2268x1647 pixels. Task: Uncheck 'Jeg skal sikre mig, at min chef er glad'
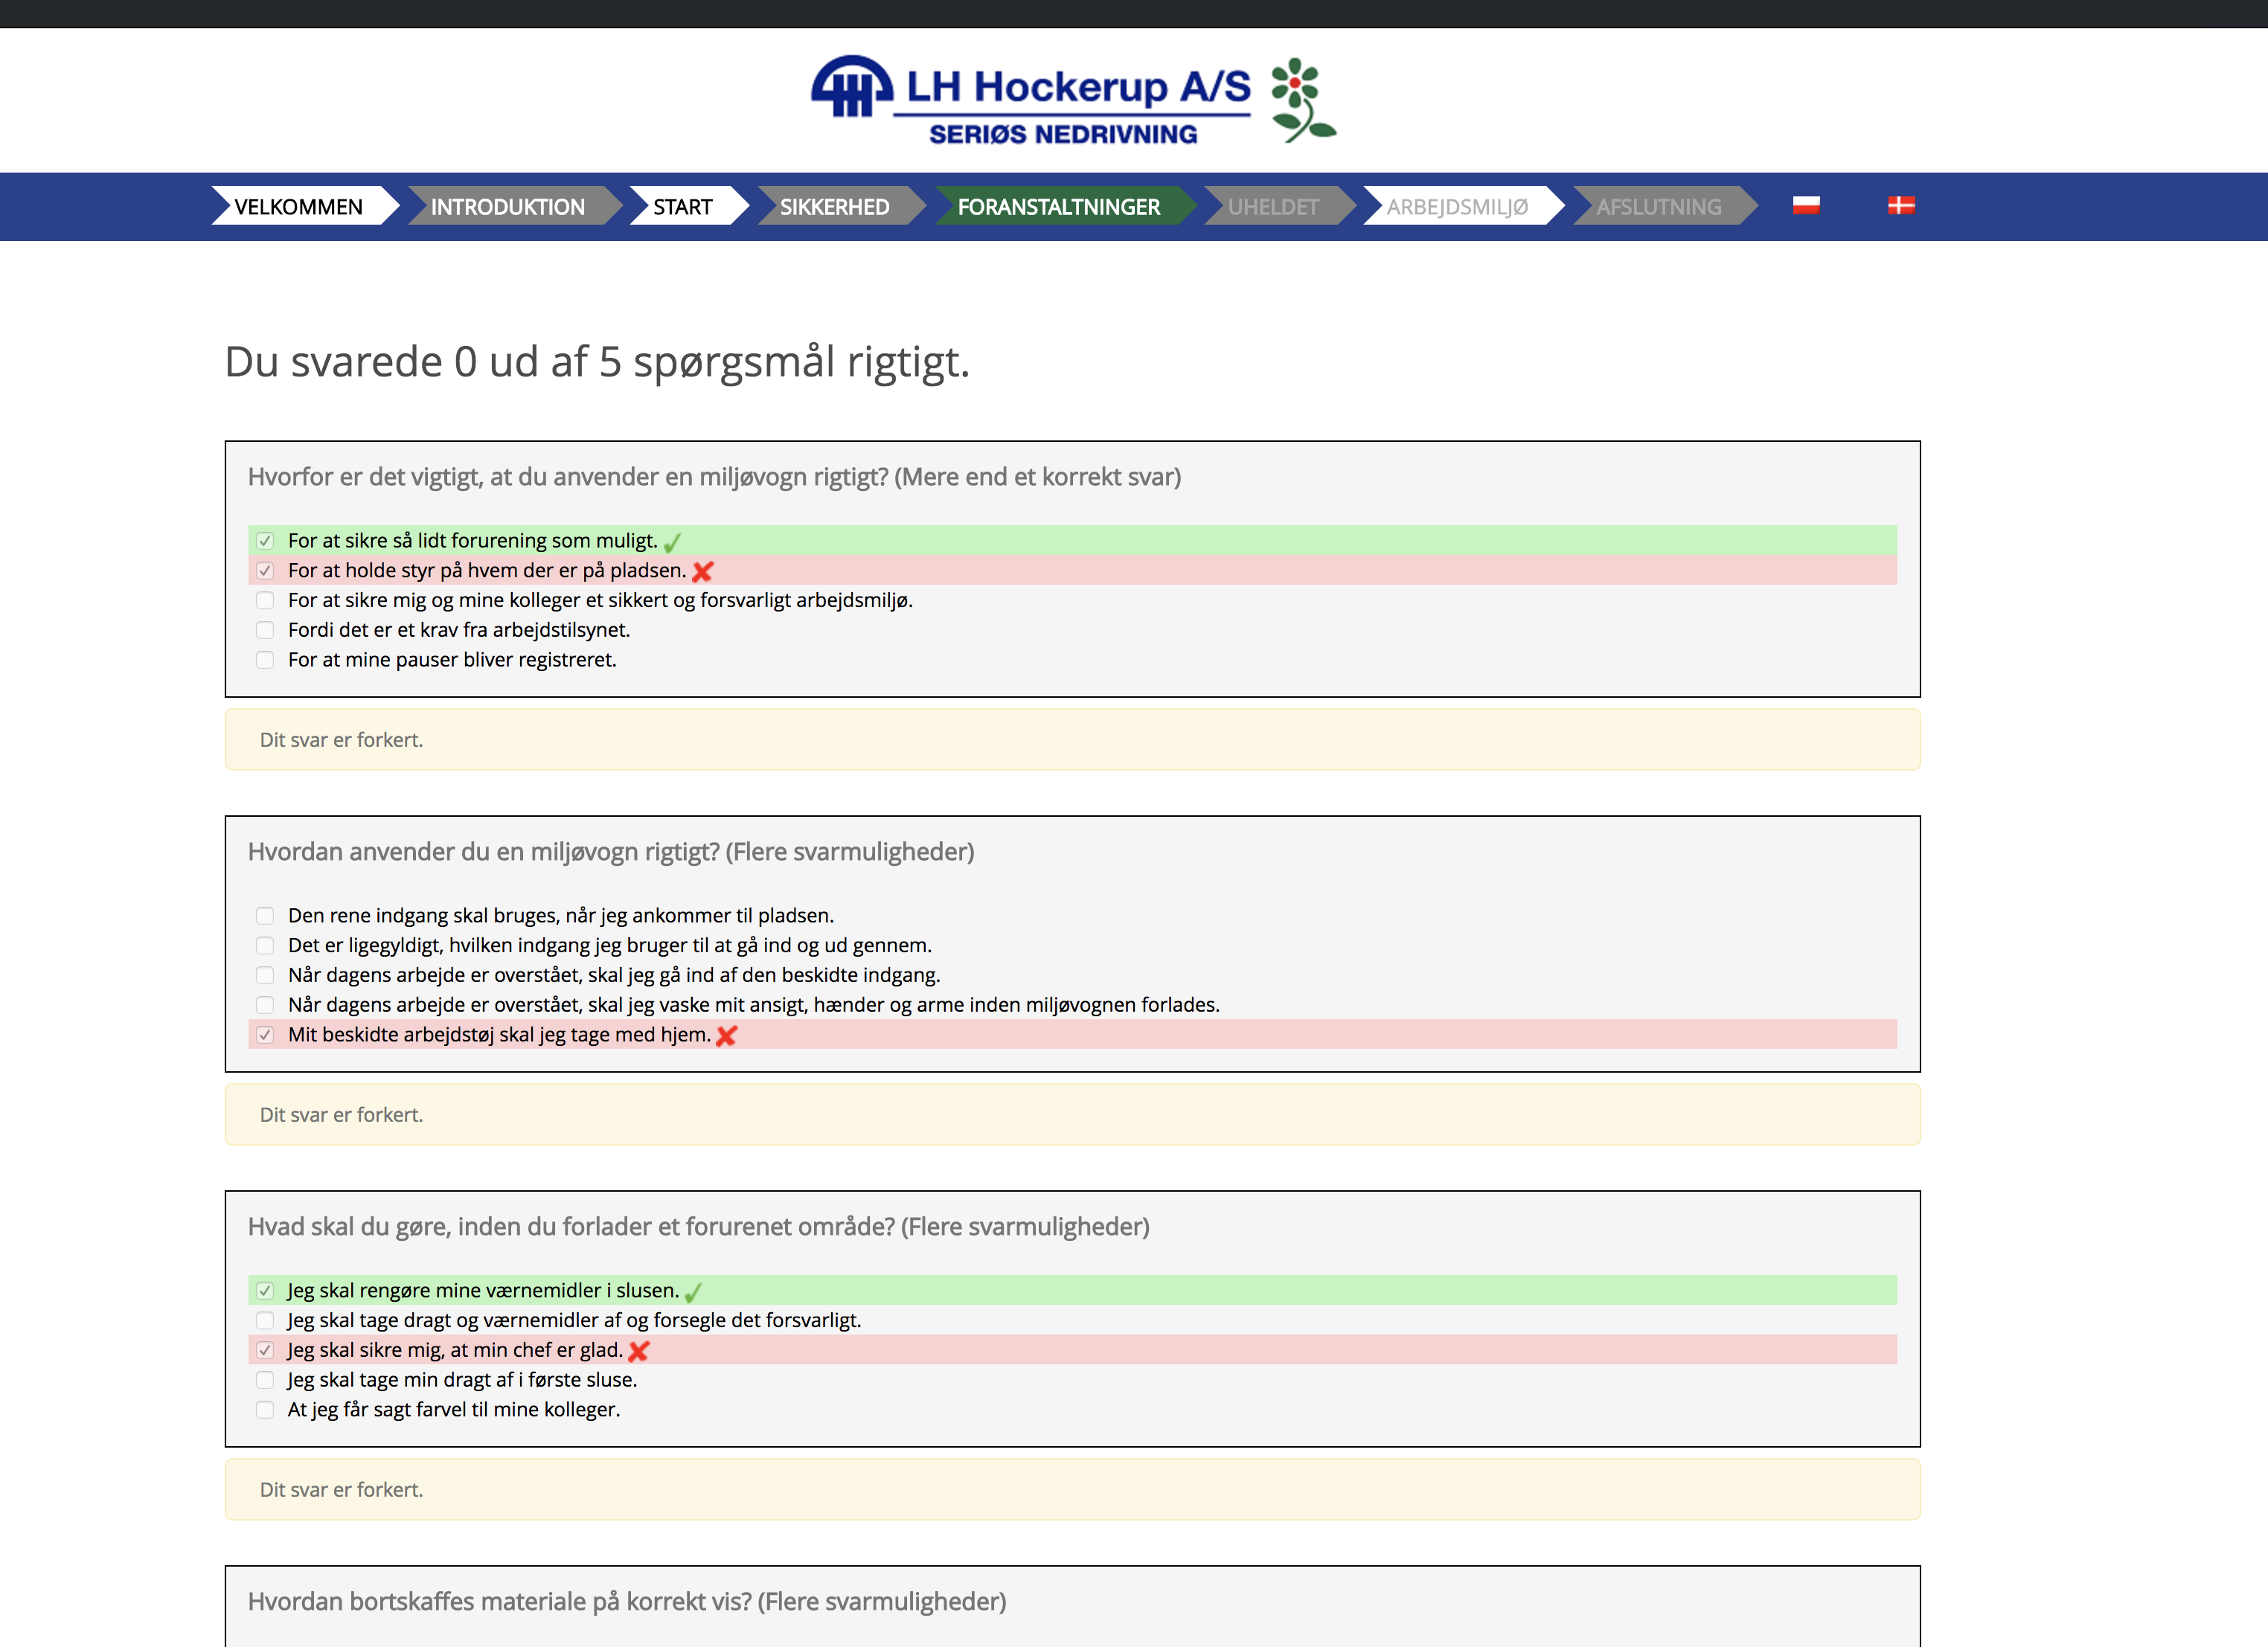(265, 1350)
